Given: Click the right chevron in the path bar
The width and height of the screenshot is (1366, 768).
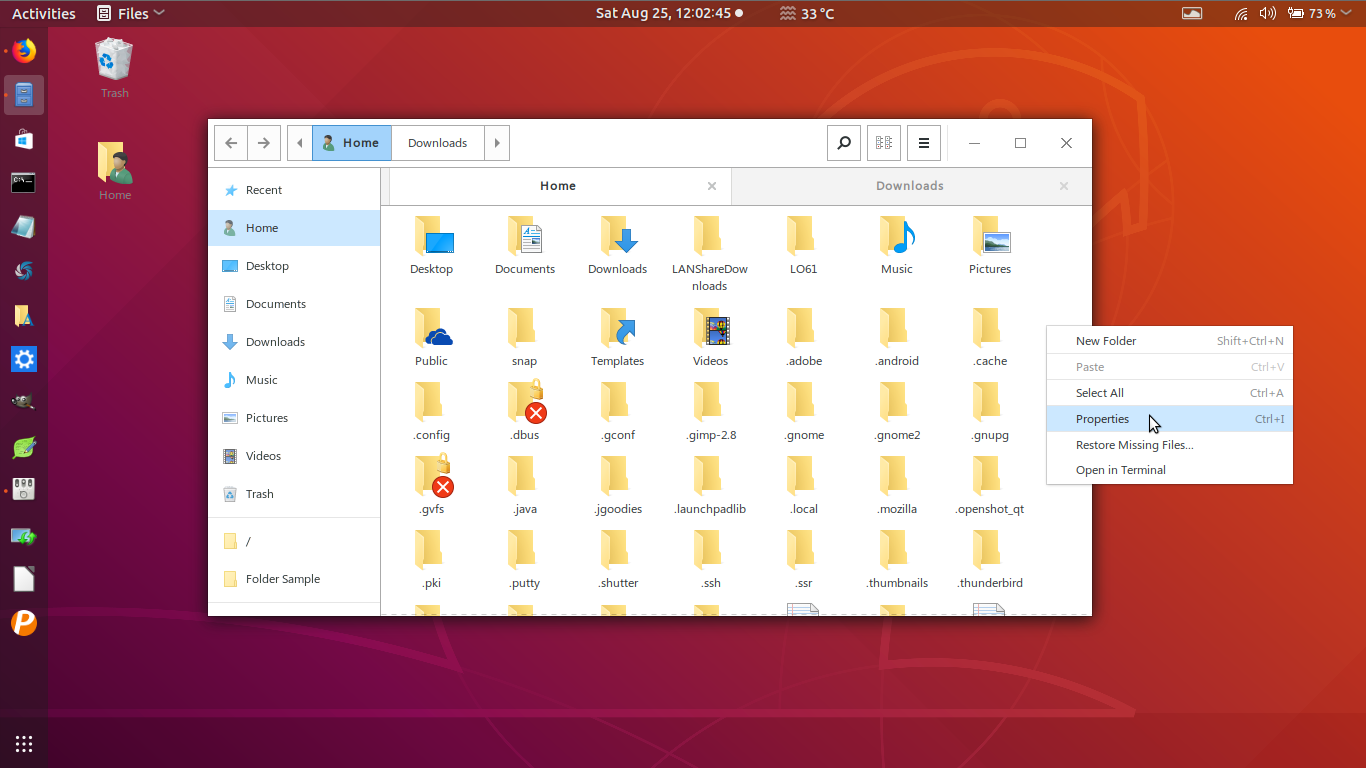Looking at the screenshot, I should coord(497,142).
